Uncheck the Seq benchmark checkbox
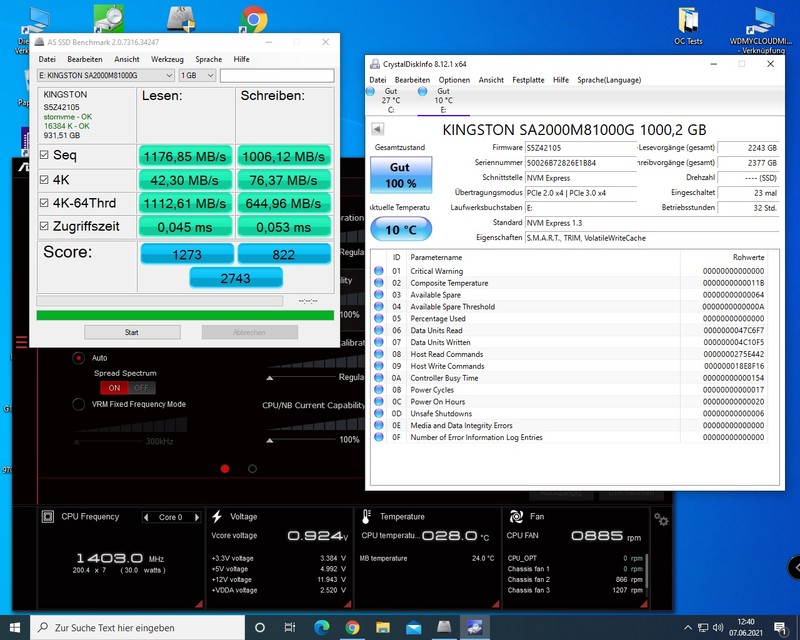The width and height of the screenshot is (800, 640). [44, 155]
